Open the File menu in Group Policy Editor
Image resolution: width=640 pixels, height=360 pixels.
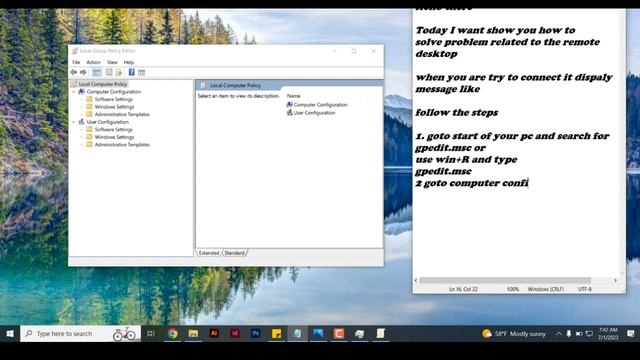click(76, 62)
